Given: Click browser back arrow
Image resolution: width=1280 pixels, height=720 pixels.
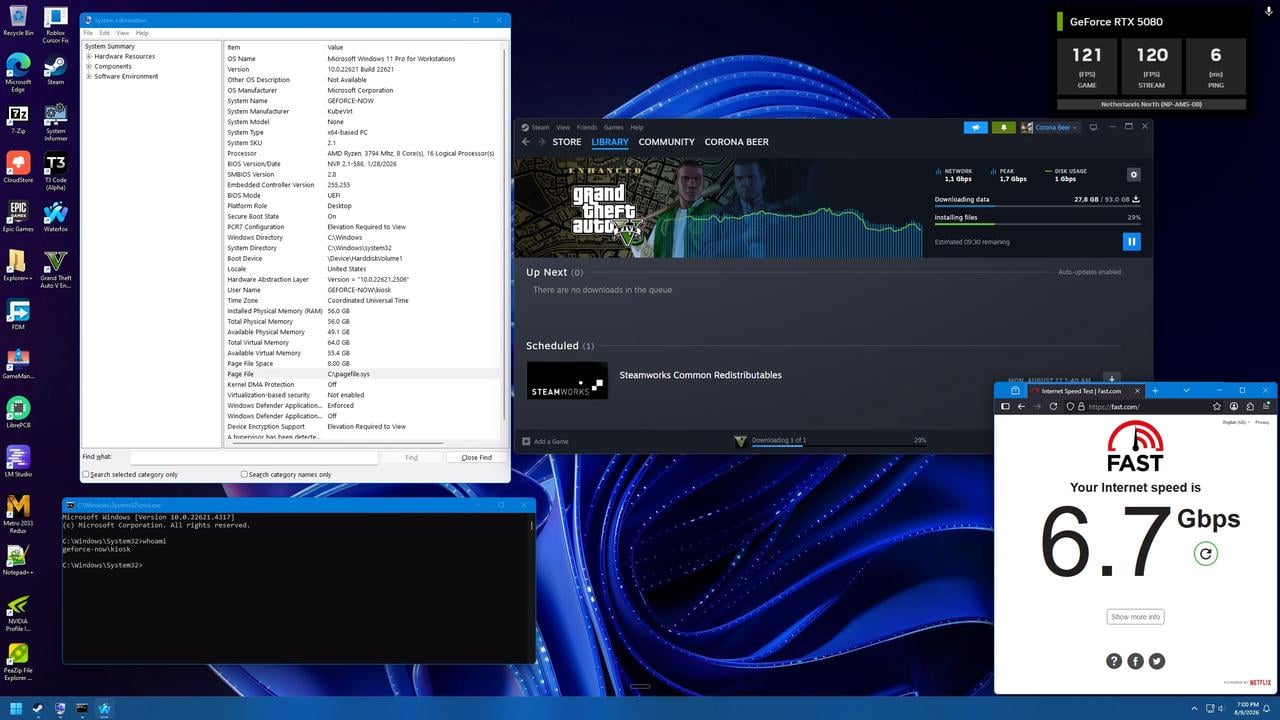Looking at the screenshot, I should click(1021, 407).
